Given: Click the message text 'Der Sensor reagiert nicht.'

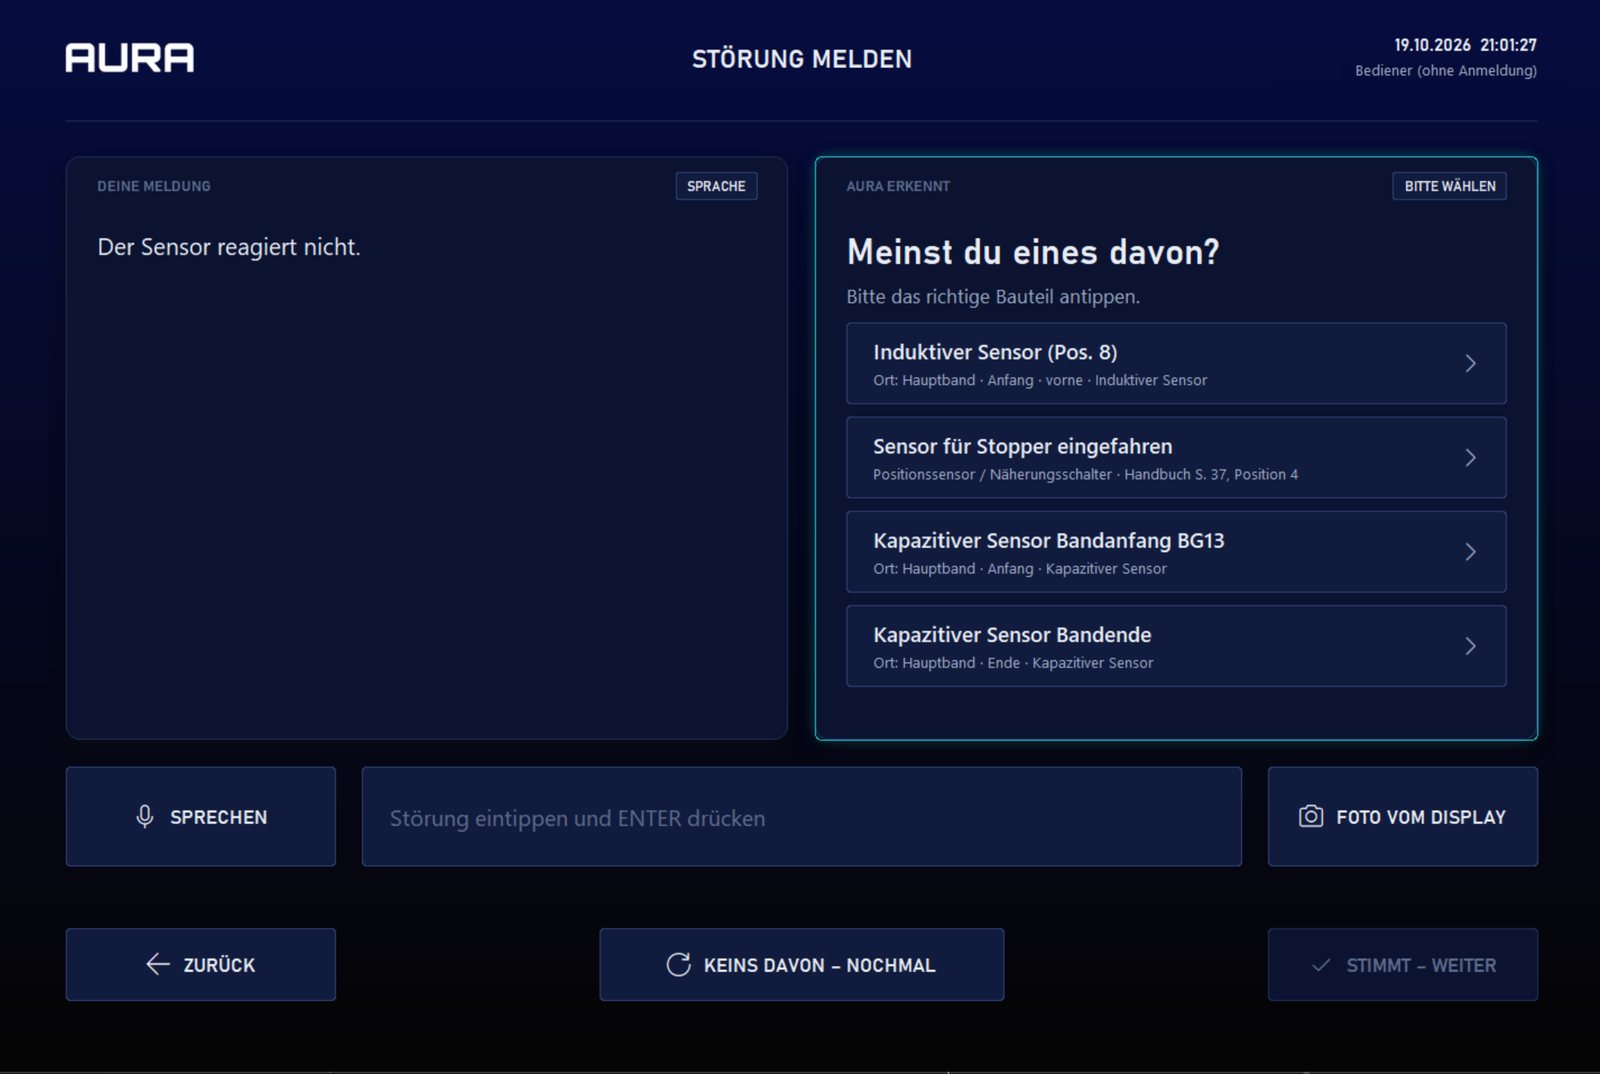Looking at the screenshot, I should pyautogui.click(x=229, y=247).
